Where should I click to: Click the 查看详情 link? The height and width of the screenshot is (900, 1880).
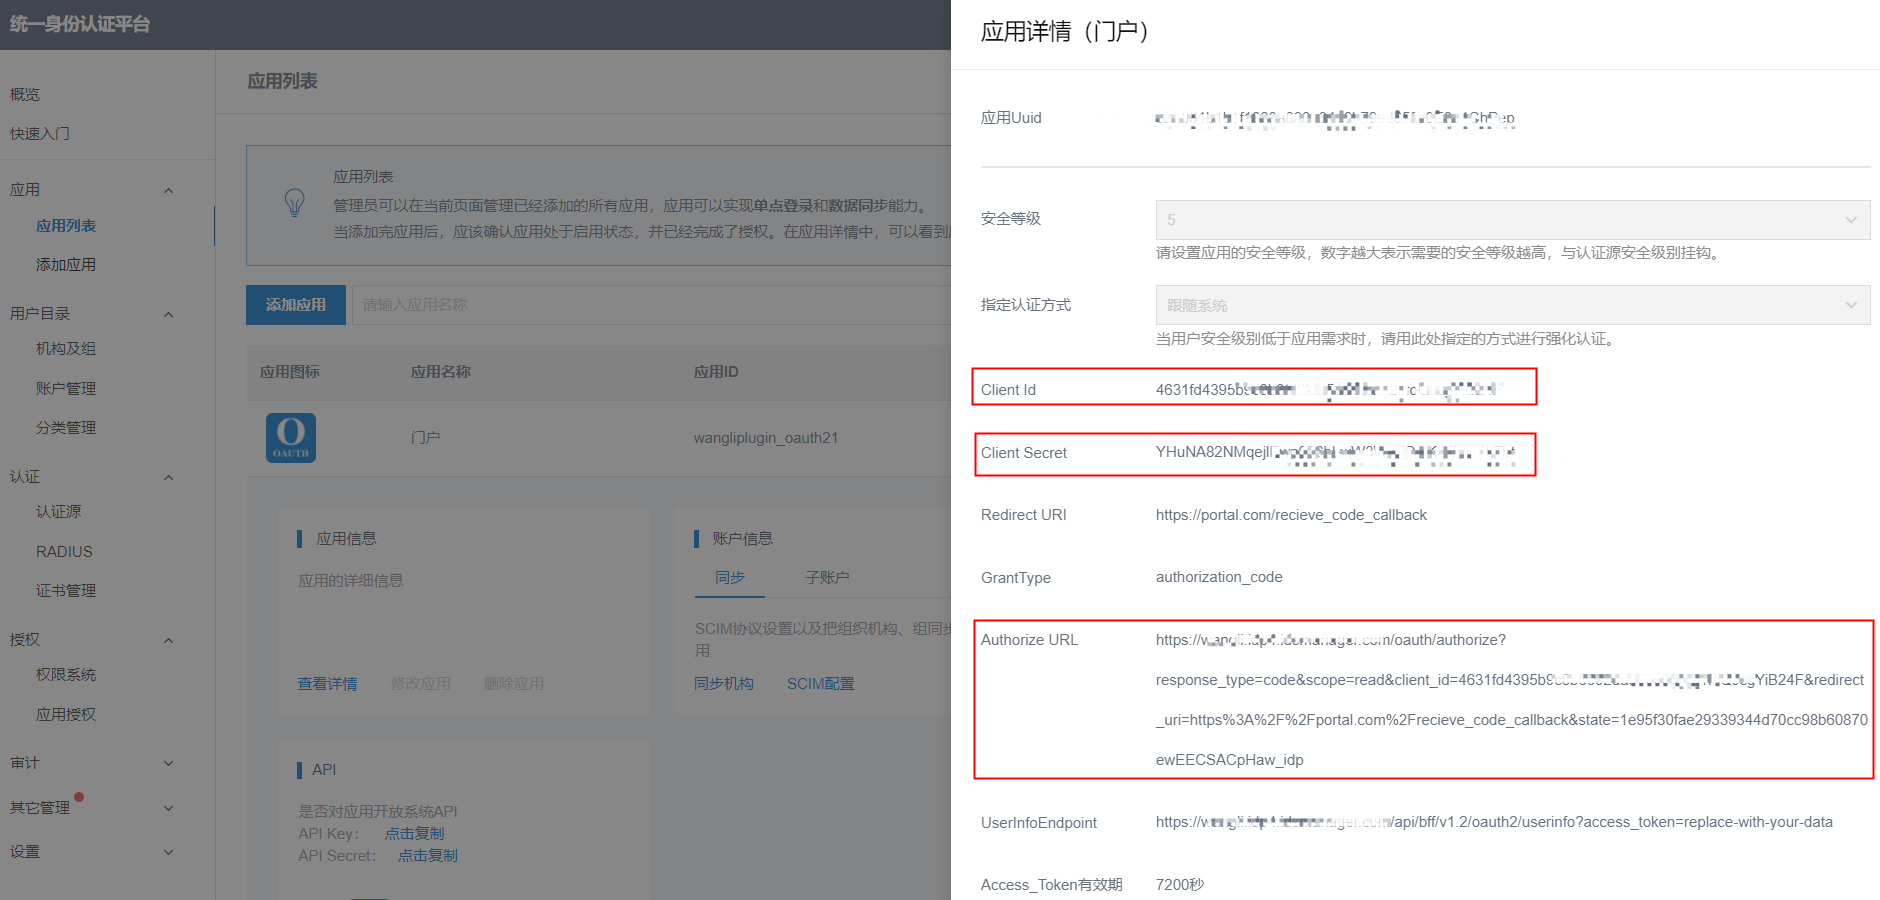[327, 684]
